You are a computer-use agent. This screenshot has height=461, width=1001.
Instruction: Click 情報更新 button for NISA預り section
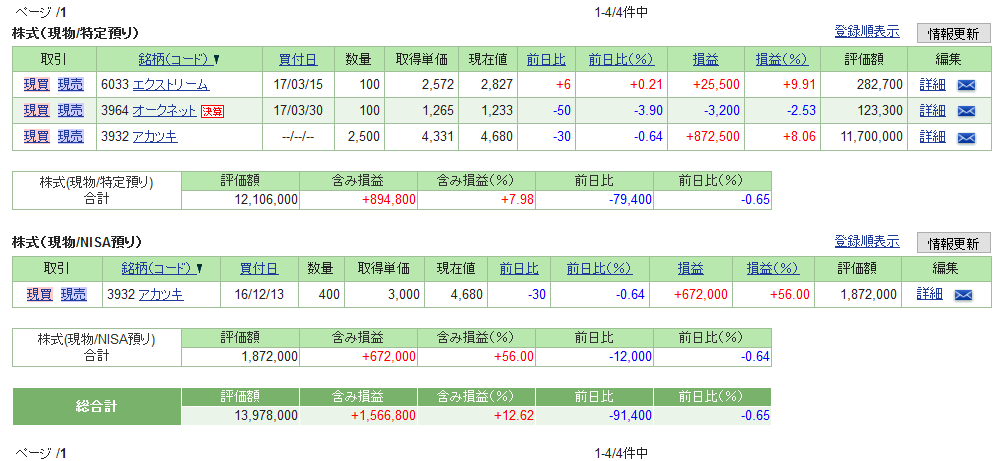point(954,243)
